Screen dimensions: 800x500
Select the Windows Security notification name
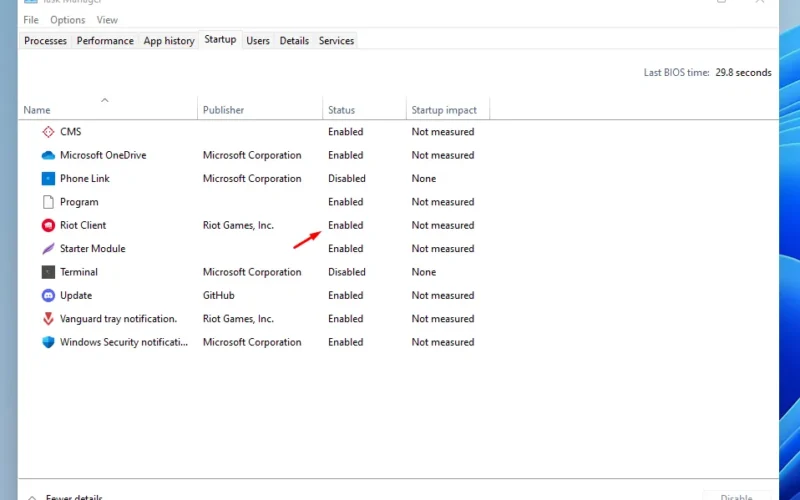click(x=124, y=342)
